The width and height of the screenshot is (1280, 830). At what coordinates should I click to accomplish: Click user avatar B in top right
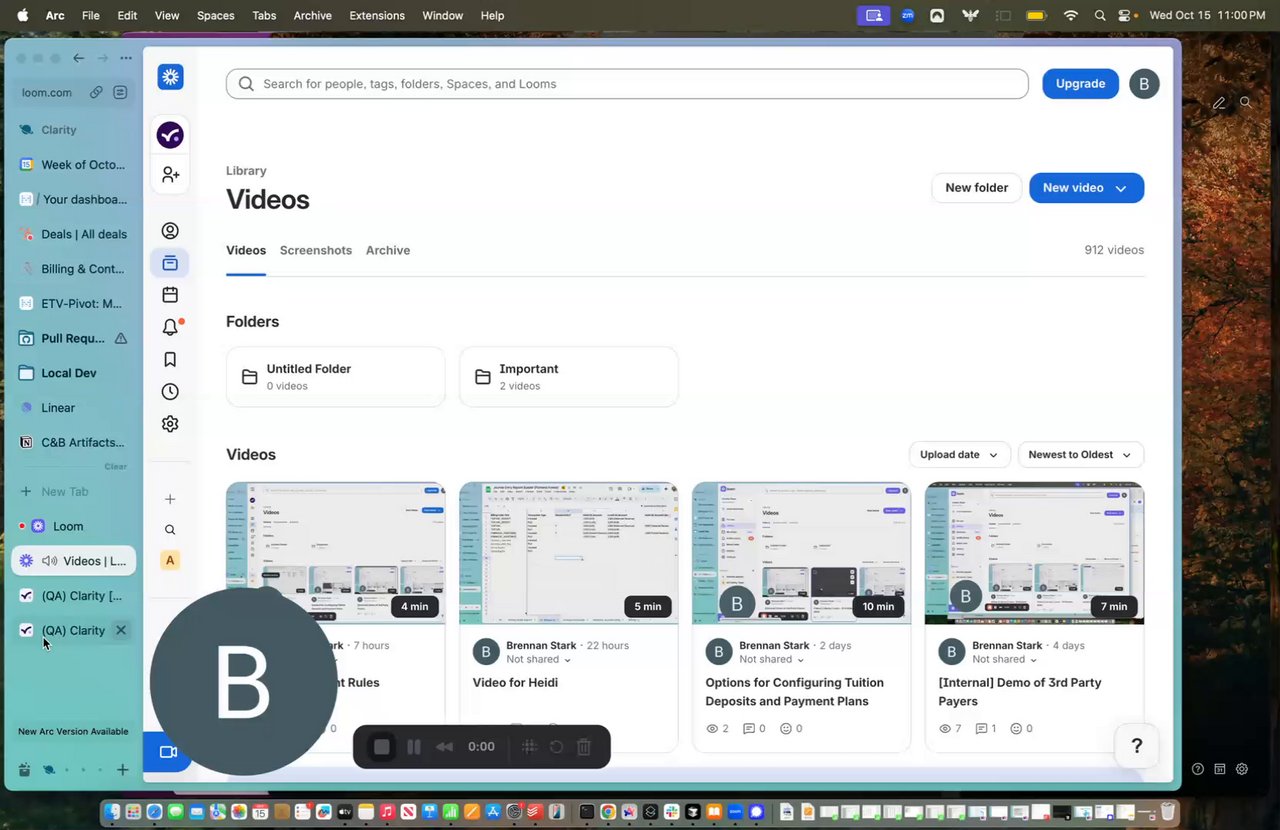tap(1144, 84)
